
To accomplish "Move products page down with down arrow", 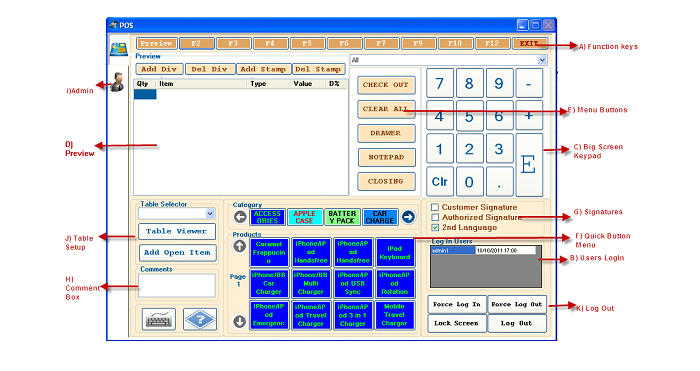I will click(x=240, y=321).
